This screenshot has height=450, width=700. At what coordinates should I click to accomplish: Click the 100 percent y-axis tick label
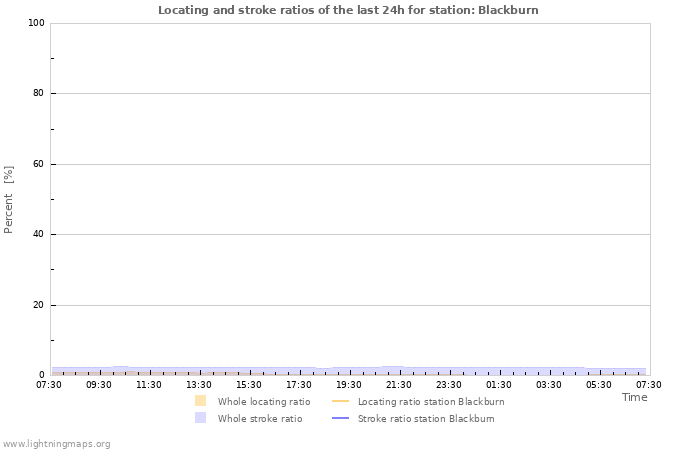pyautogui.click(x=35, y=23)
